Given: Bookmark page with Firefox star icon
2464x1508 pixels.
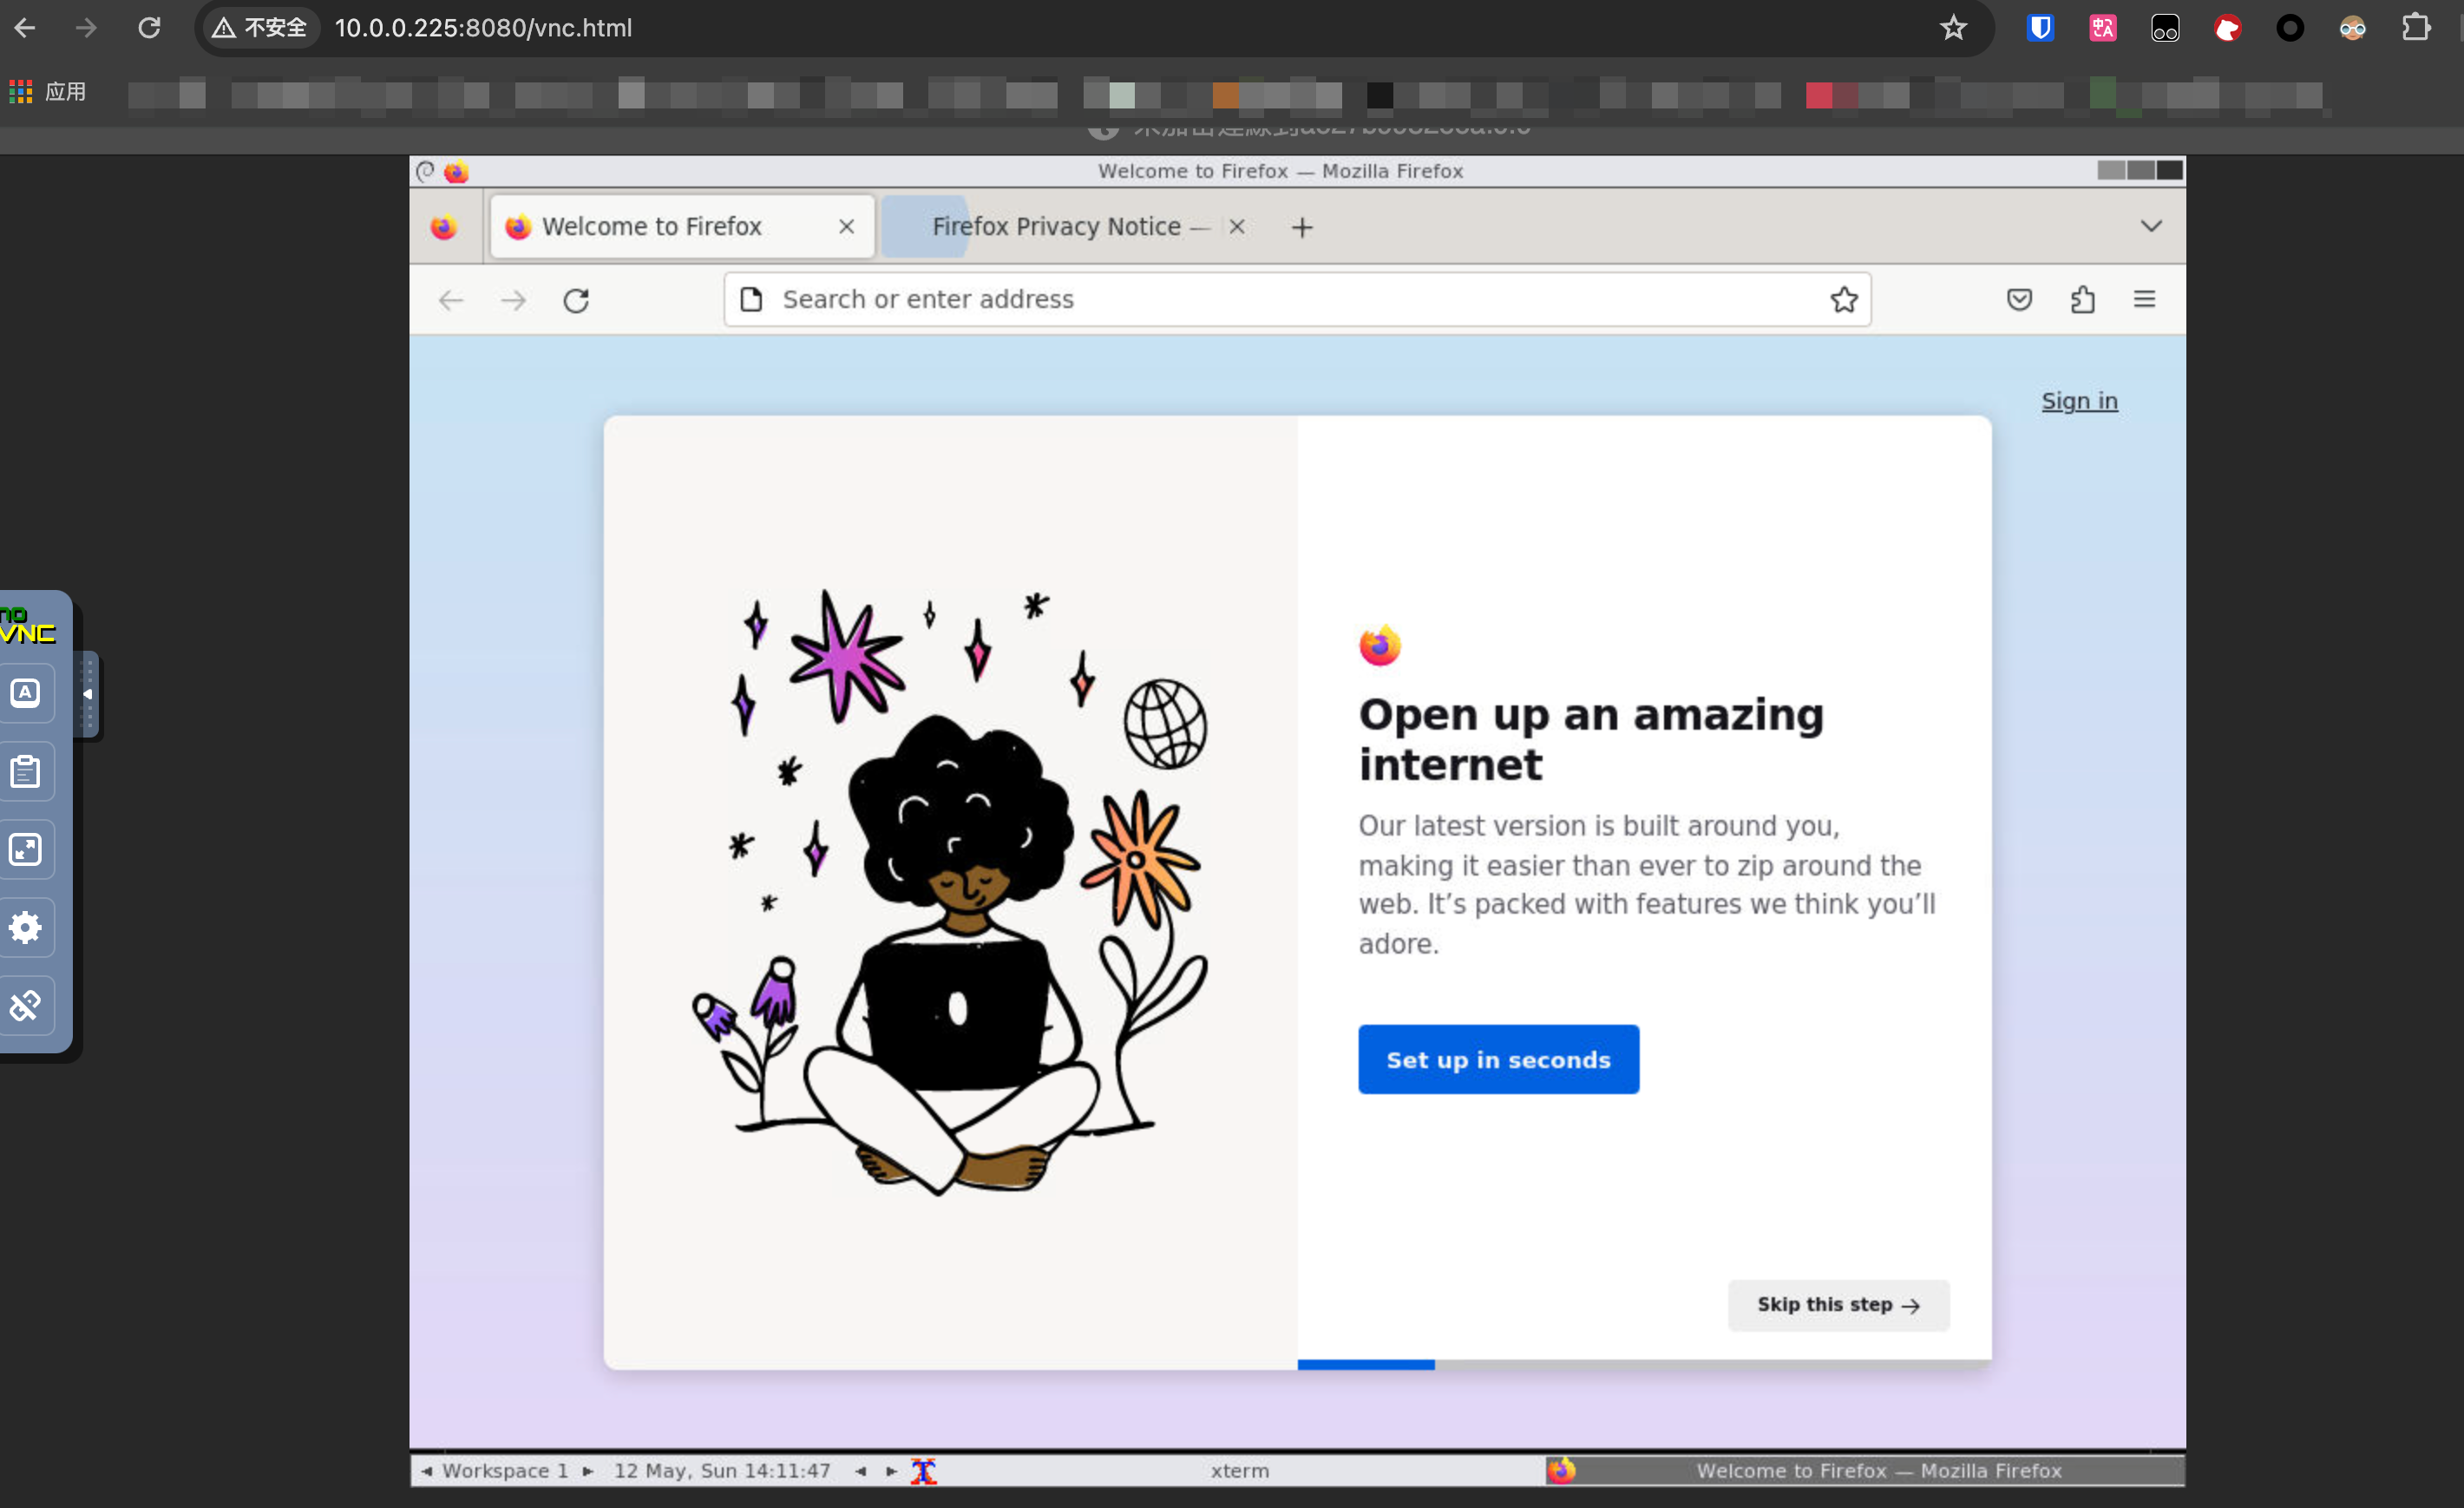Looking at the screenshot, I should tap(1844, 299).
